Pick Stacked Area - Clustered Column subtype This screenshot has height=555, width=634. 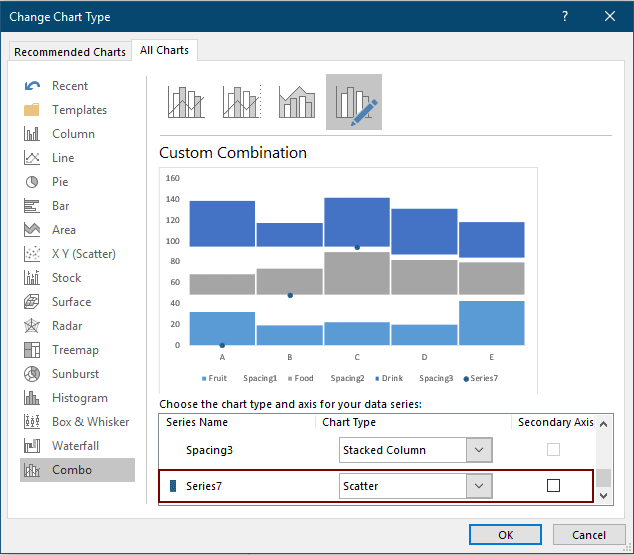pyautogui.click(x=297, y=102)
